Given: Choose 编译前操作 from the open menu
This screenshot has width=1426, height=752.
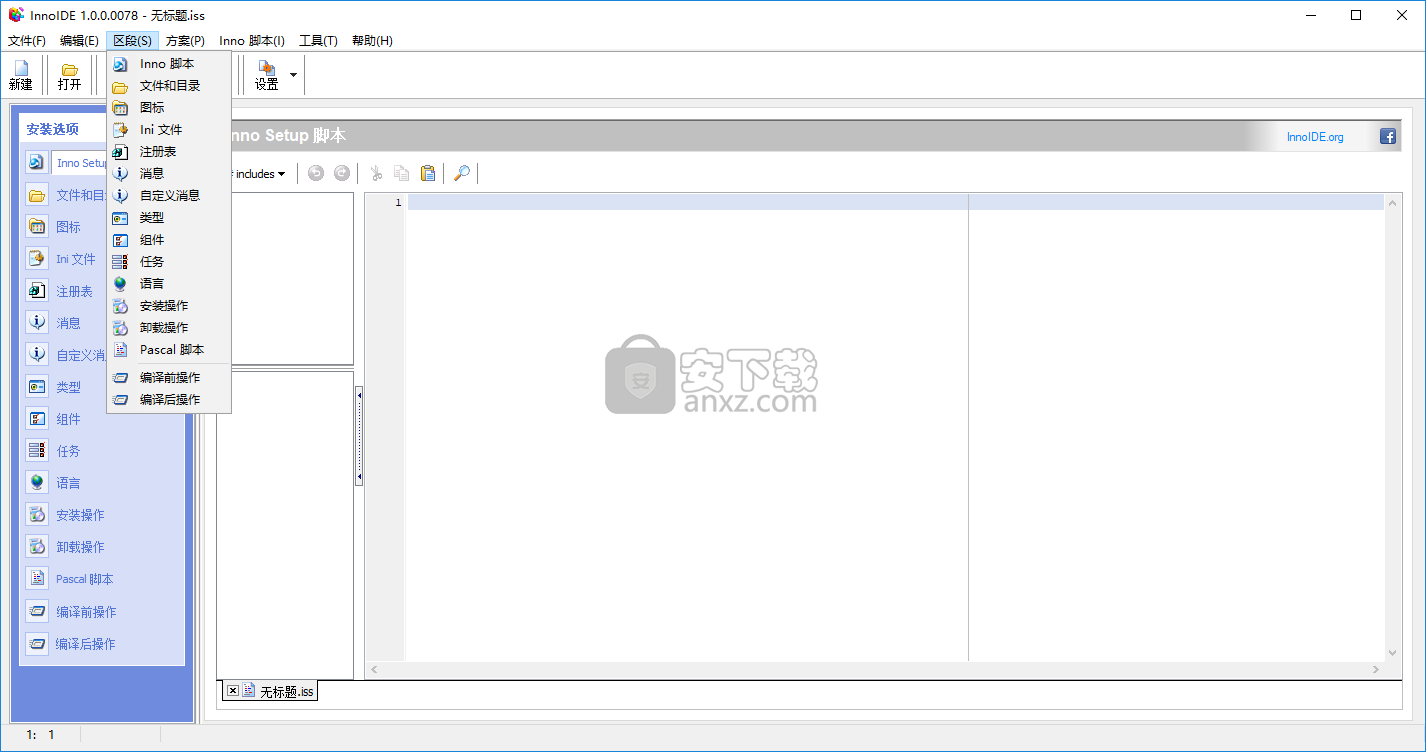Looking at the screenshot, I should point(170,377).
